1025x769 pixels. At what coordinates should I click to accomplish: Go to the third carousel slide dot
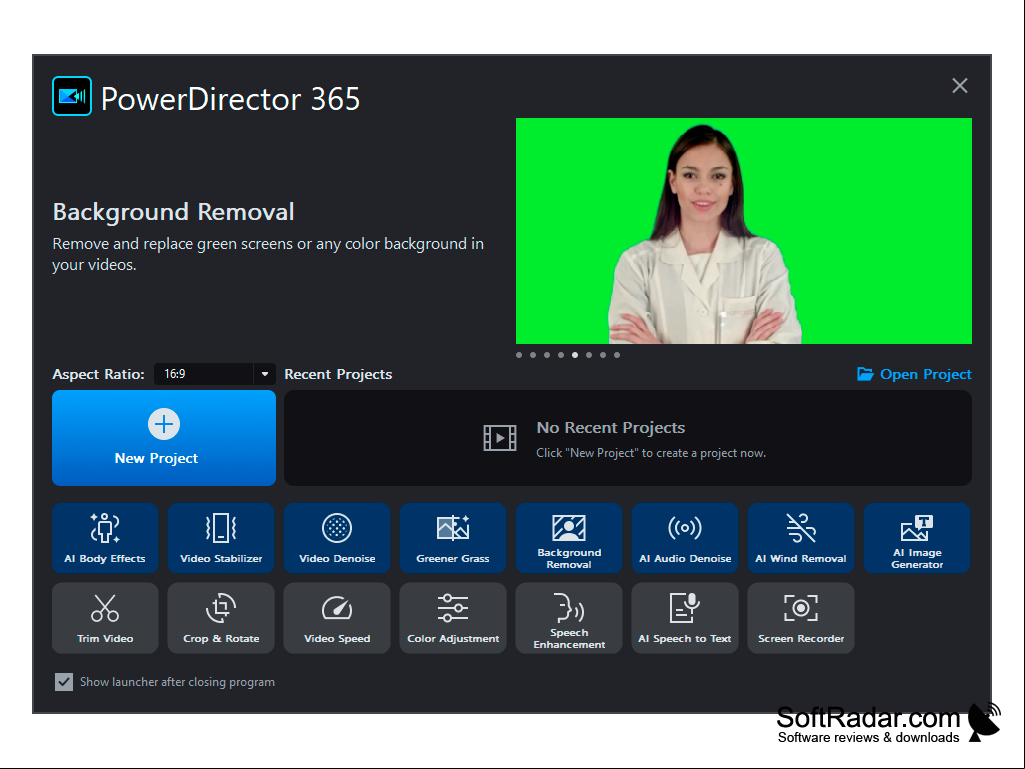coord(547,355)
